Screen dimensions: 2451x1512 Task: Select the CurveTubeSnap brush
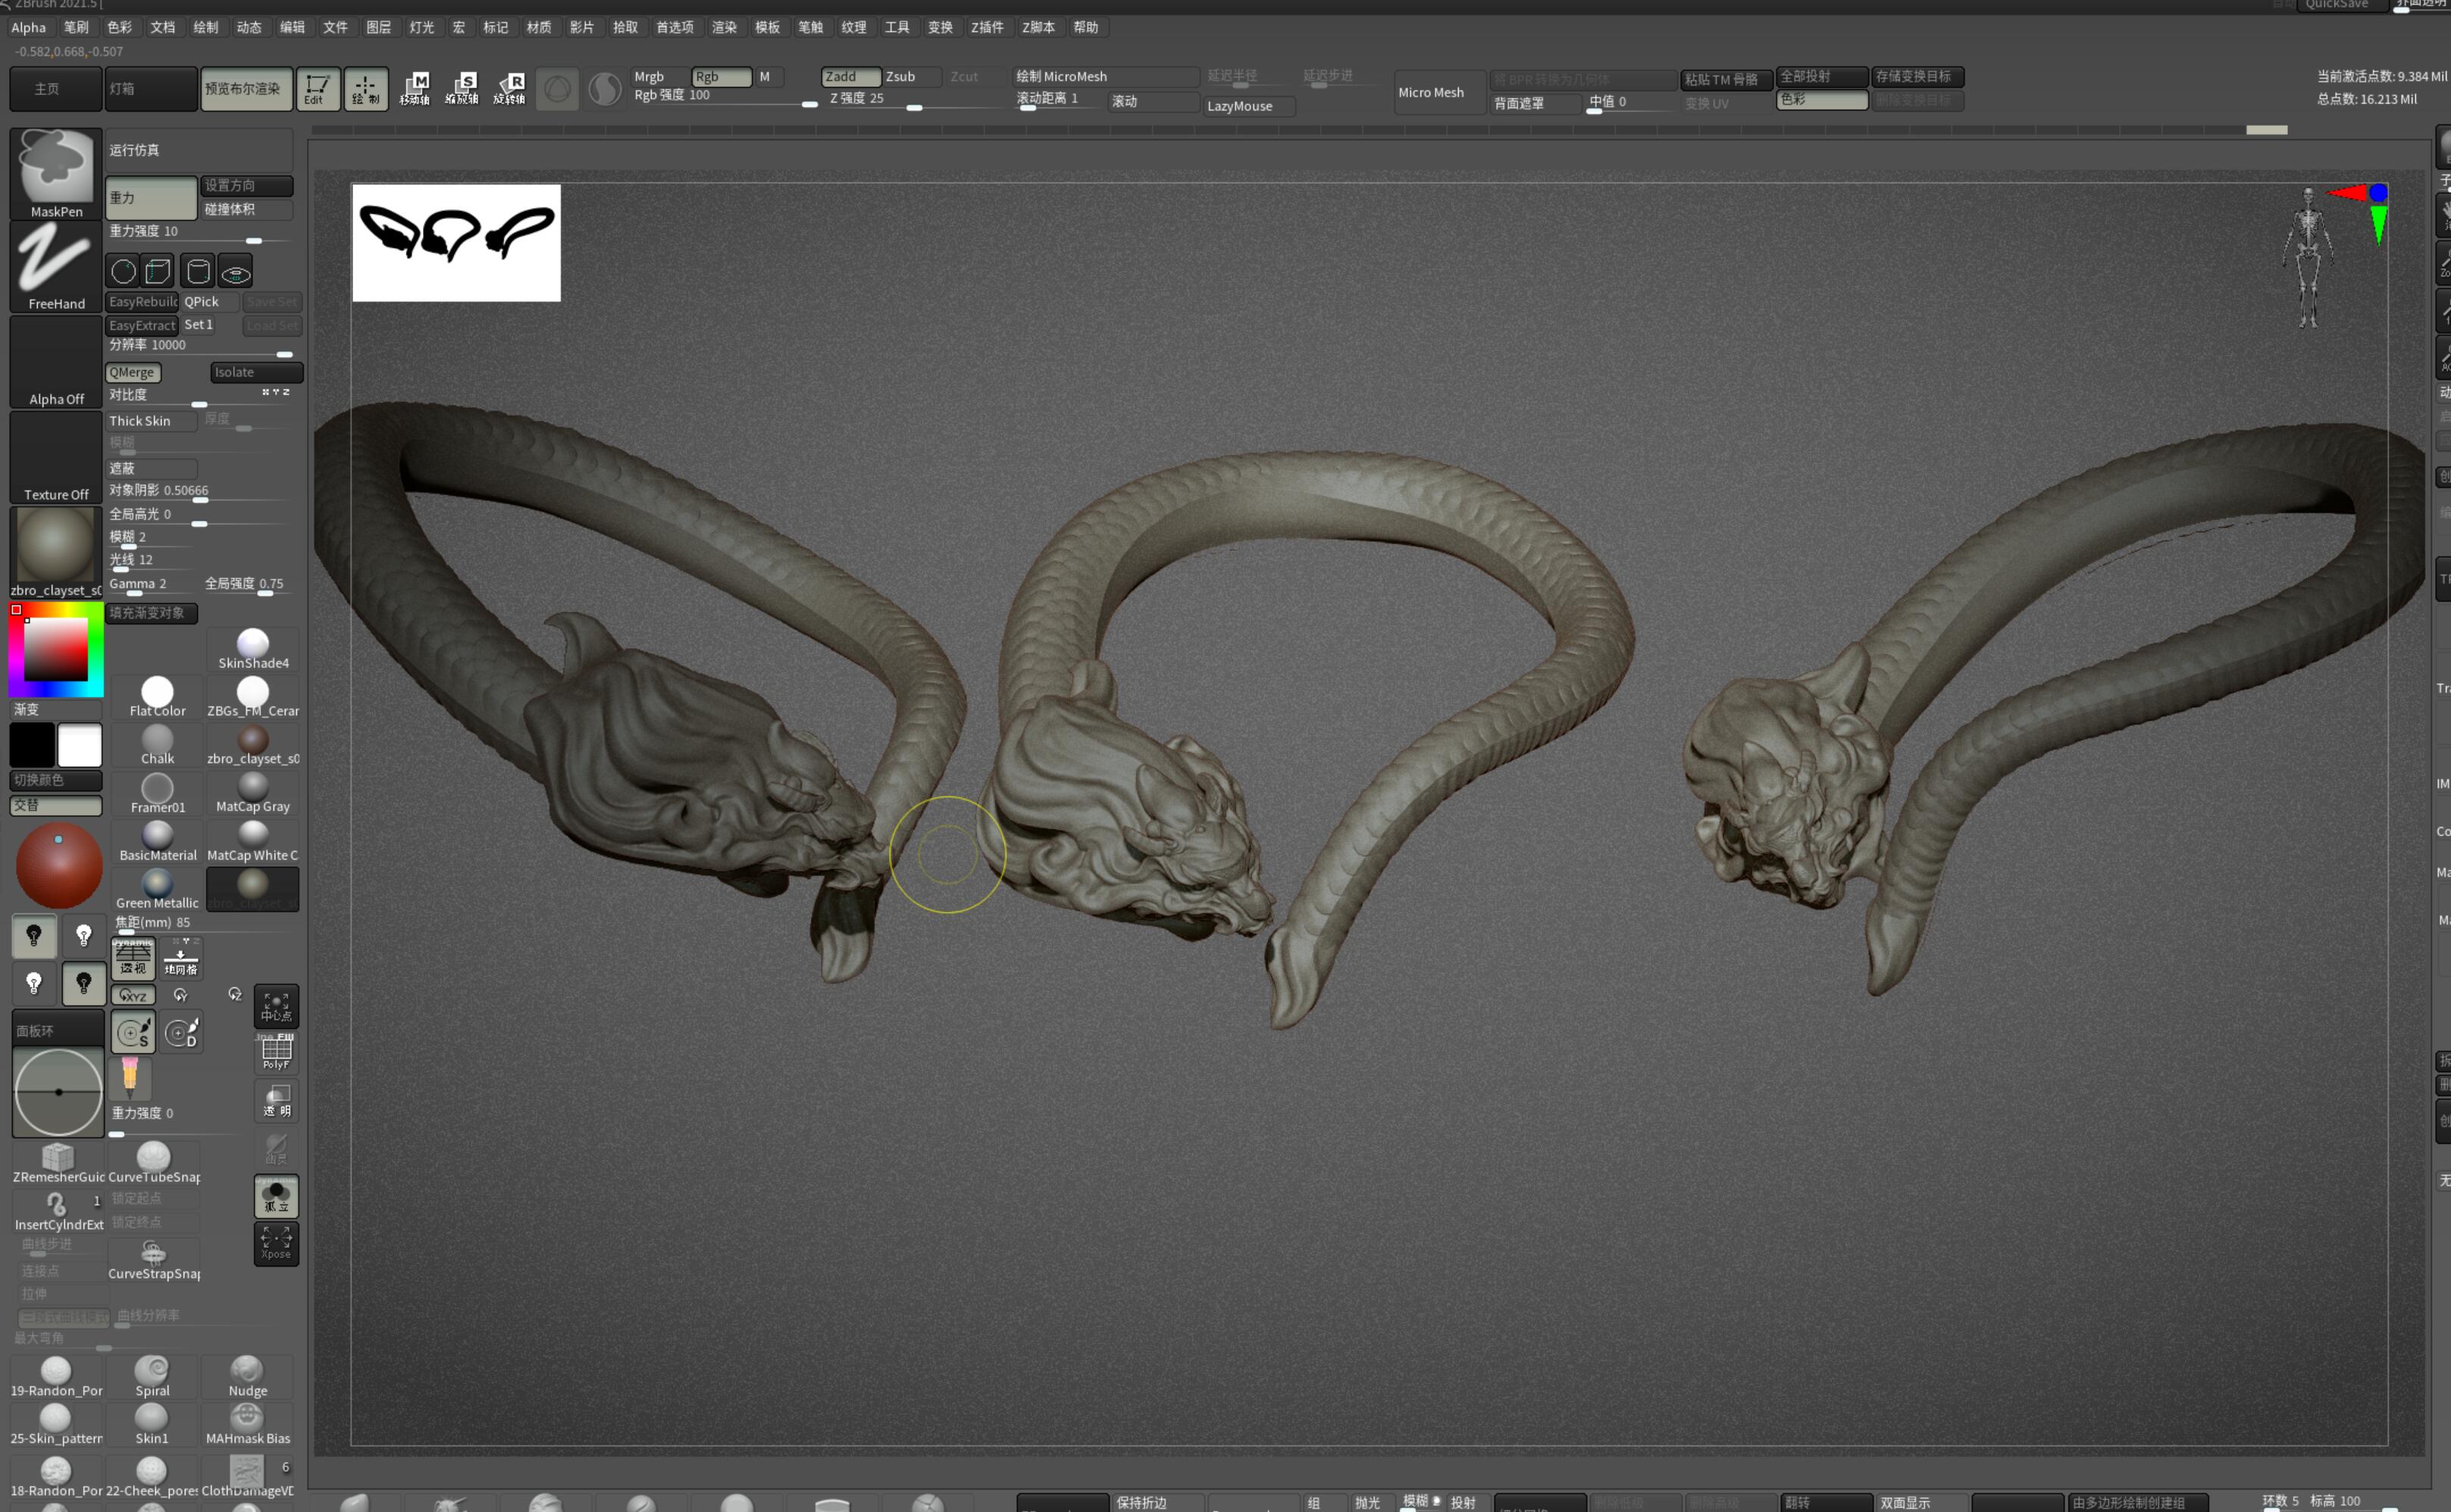pos(153,1162)
